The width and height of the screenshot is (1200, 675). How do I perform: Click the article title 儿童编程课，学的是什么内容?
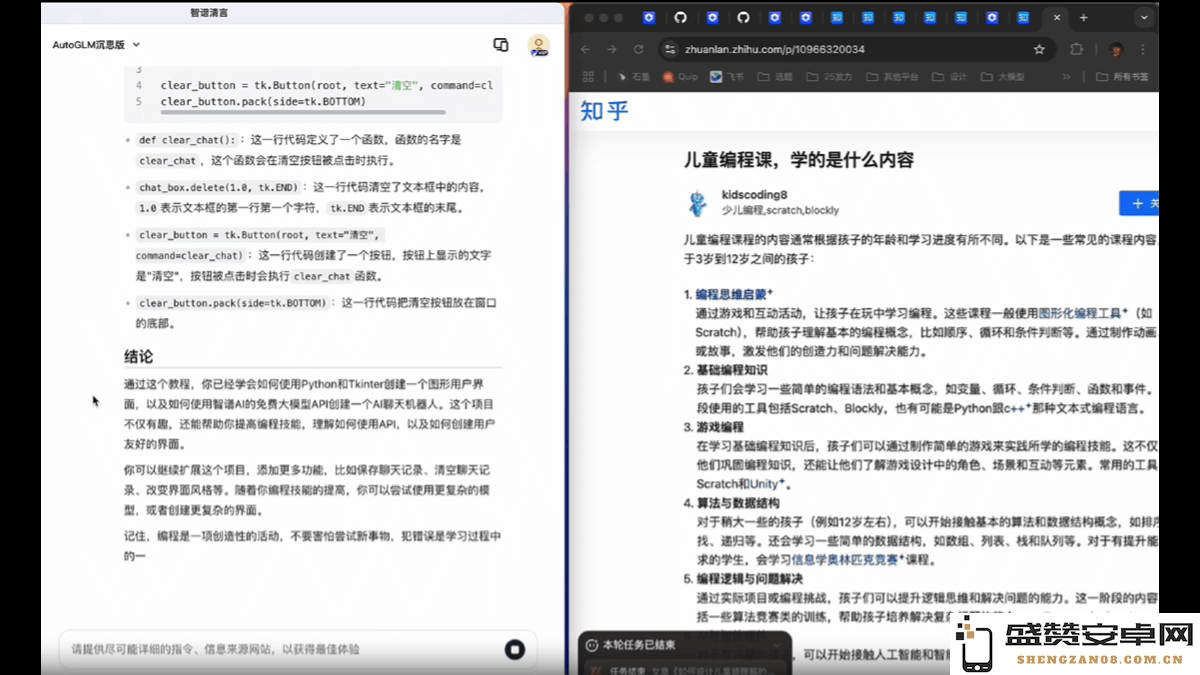799,160
